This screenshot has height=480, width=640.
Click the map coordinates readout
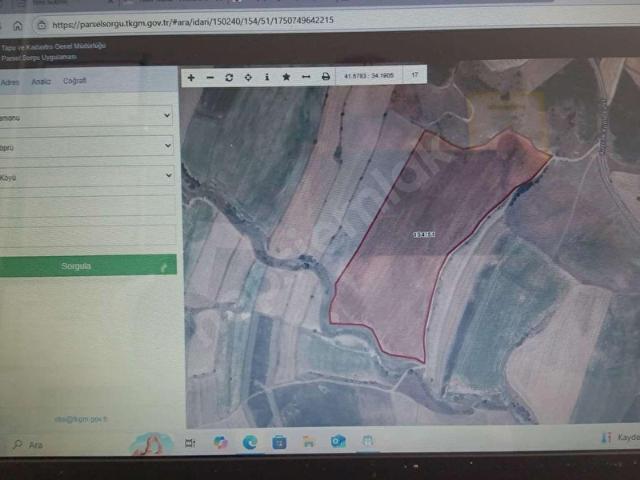coord(369,76)
